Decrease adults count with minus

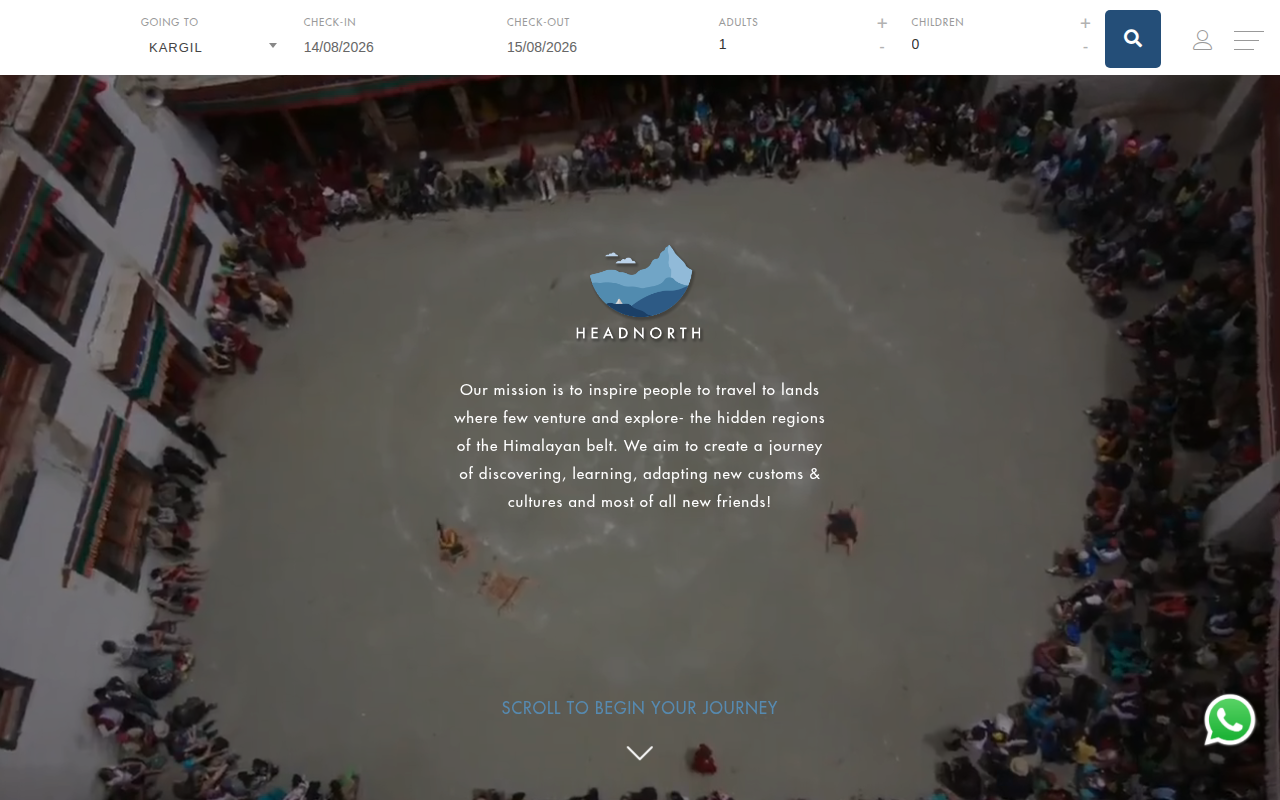pyautogui.click(x=882, y=47)
